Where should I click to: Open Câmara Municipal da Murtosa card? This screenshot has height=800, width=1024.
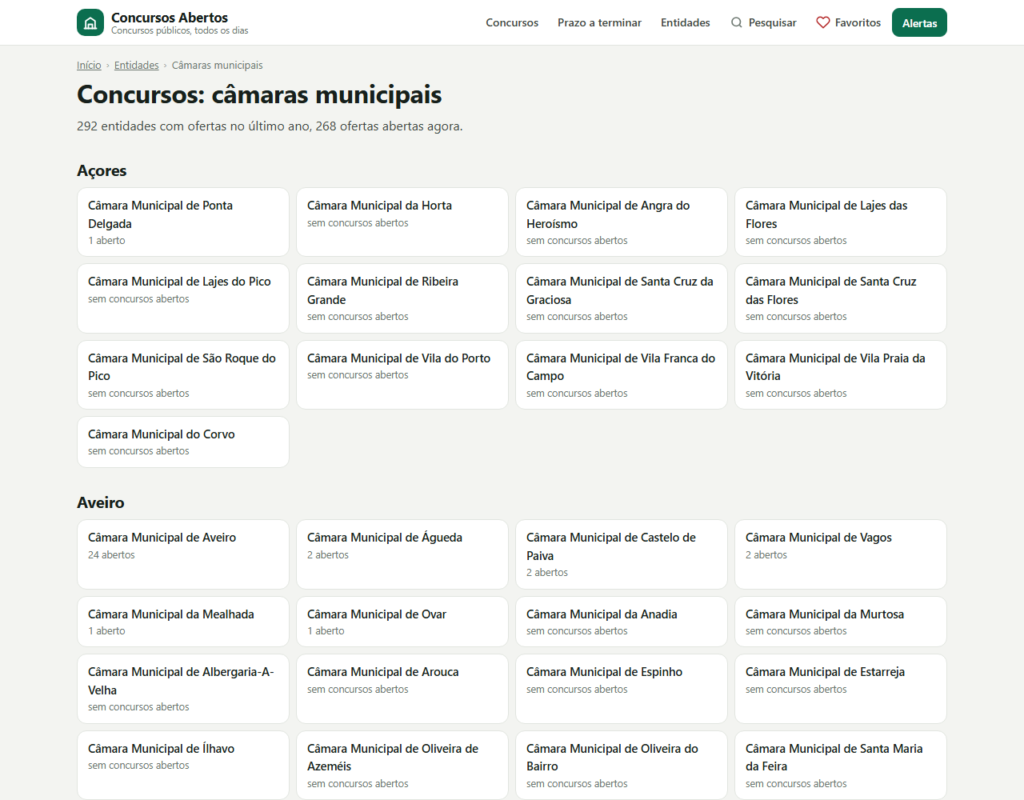(x=840, y=622)
